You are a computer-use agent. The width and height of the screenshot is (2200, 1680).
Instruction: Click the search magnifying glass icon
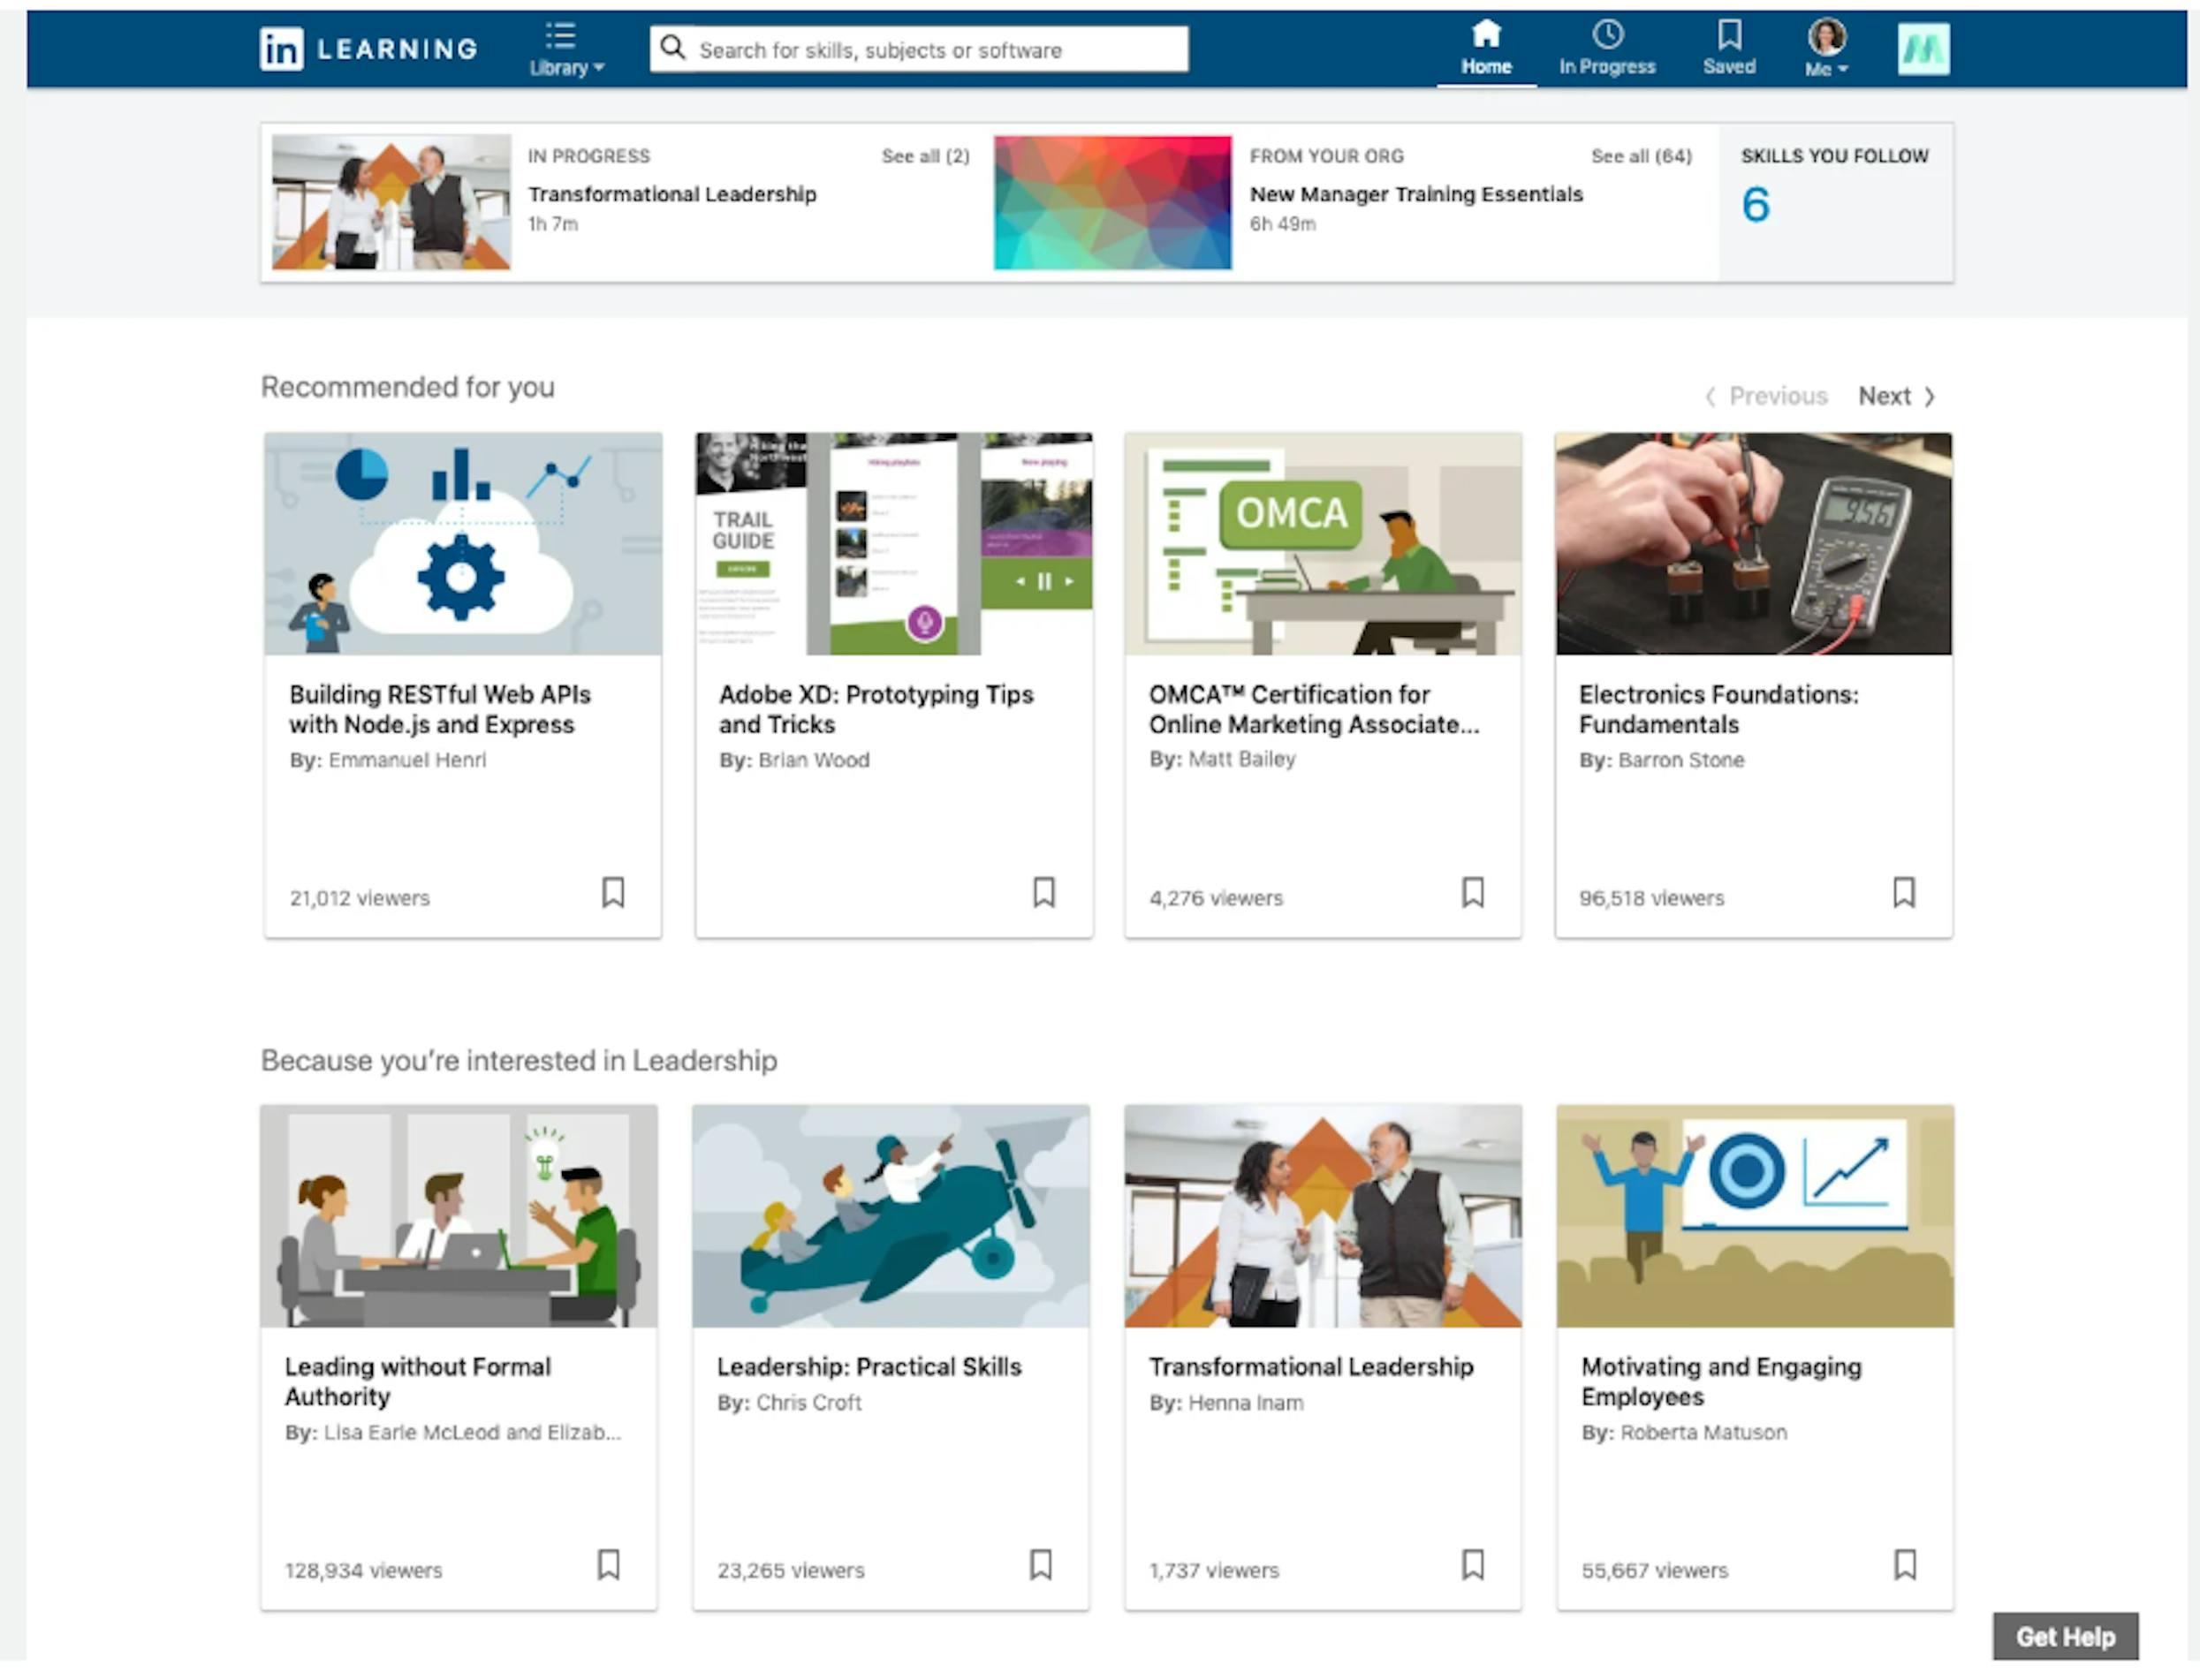point(673,47)
